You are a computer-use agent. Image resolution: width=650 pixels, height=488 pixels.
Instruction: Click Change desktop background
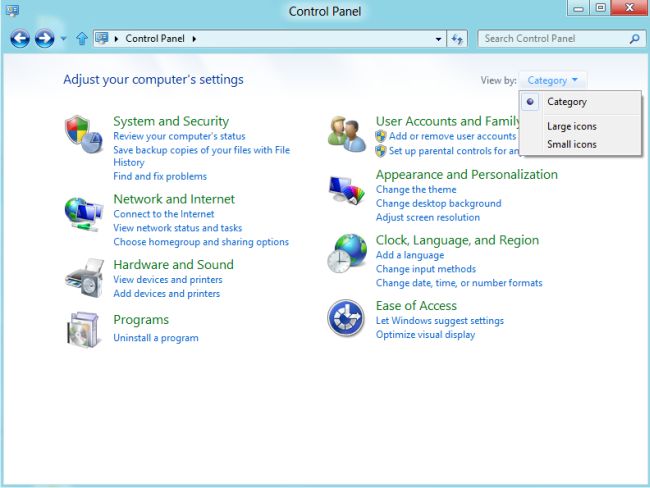[439, 204]
